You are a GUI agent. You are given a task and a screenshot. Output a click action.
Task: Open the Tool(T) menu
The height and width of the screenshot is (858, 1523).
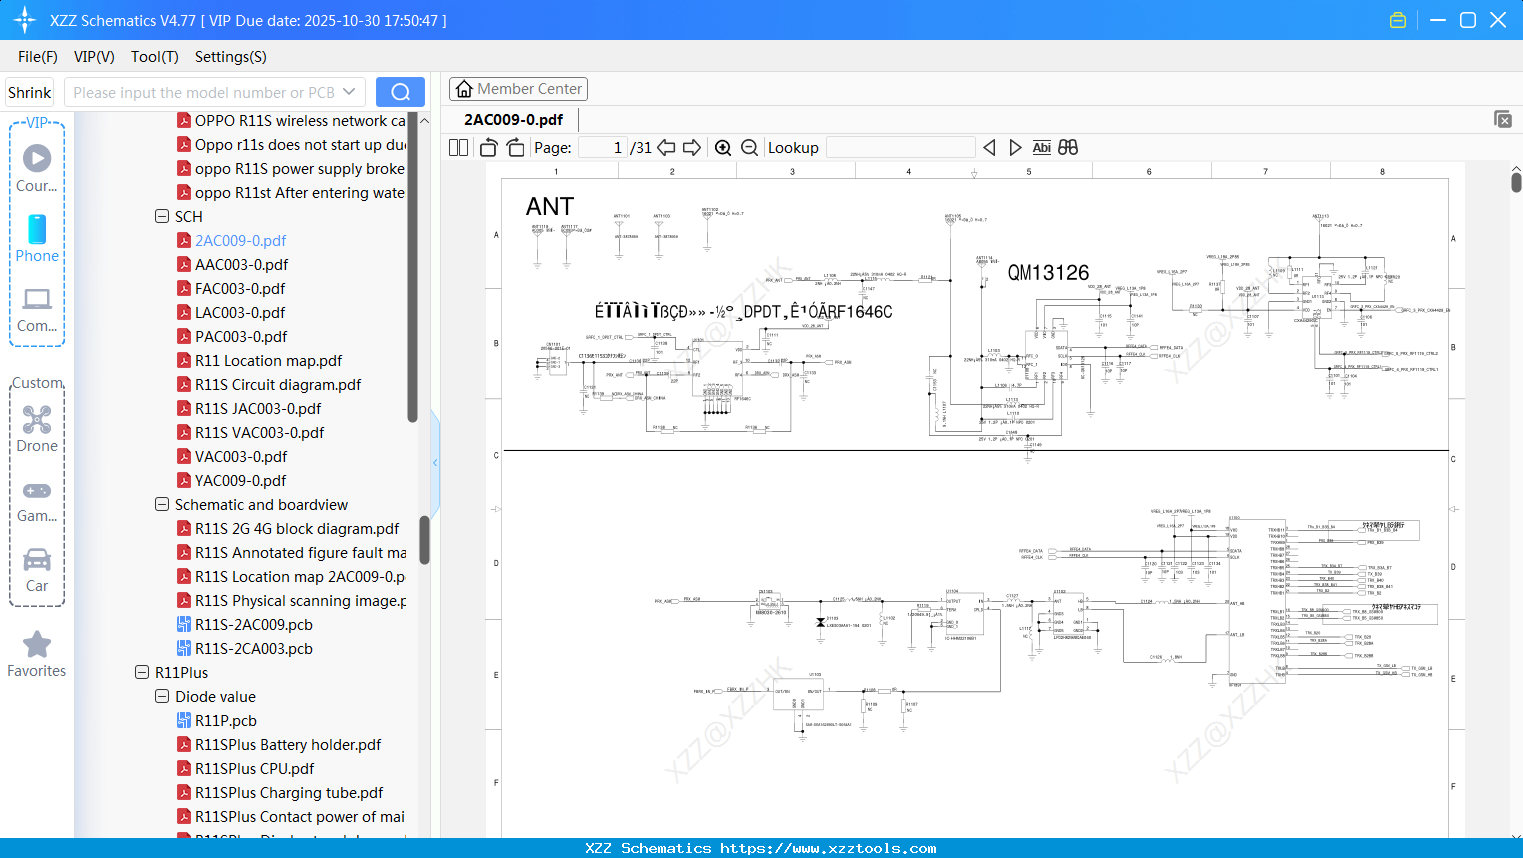(x=154, y=57)
